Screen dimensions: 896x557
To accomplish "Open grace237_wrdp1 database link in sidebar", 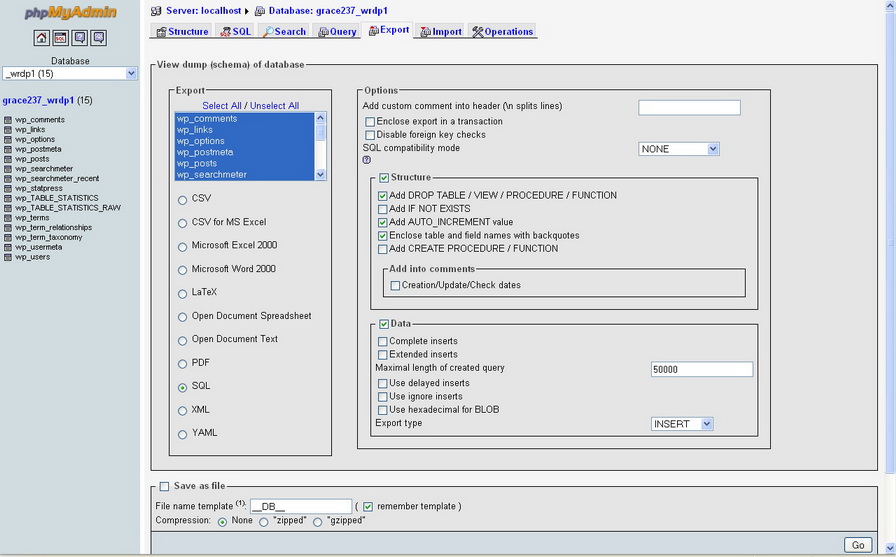I will (x=38, y=101).
